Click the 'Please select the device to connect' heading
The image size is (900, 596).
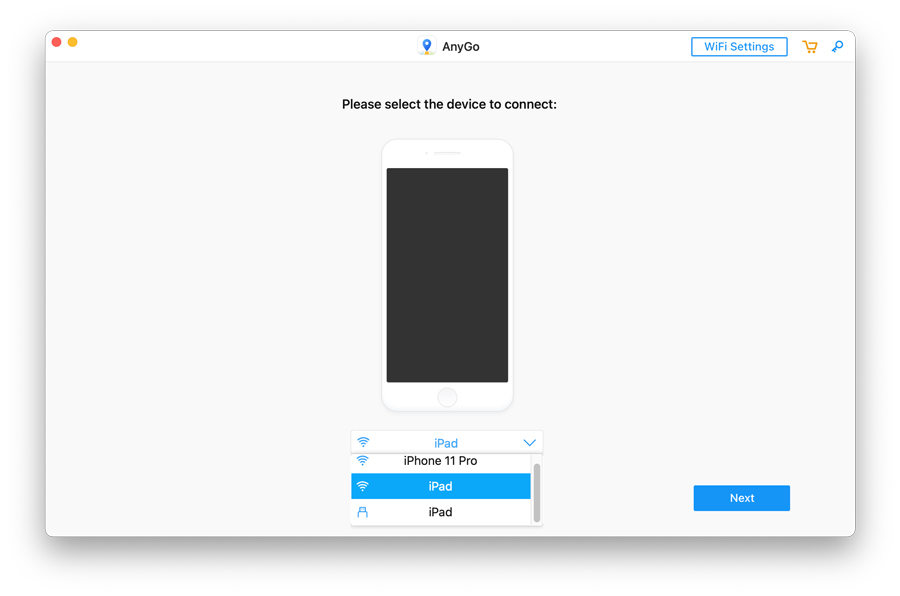click(448, 104)
